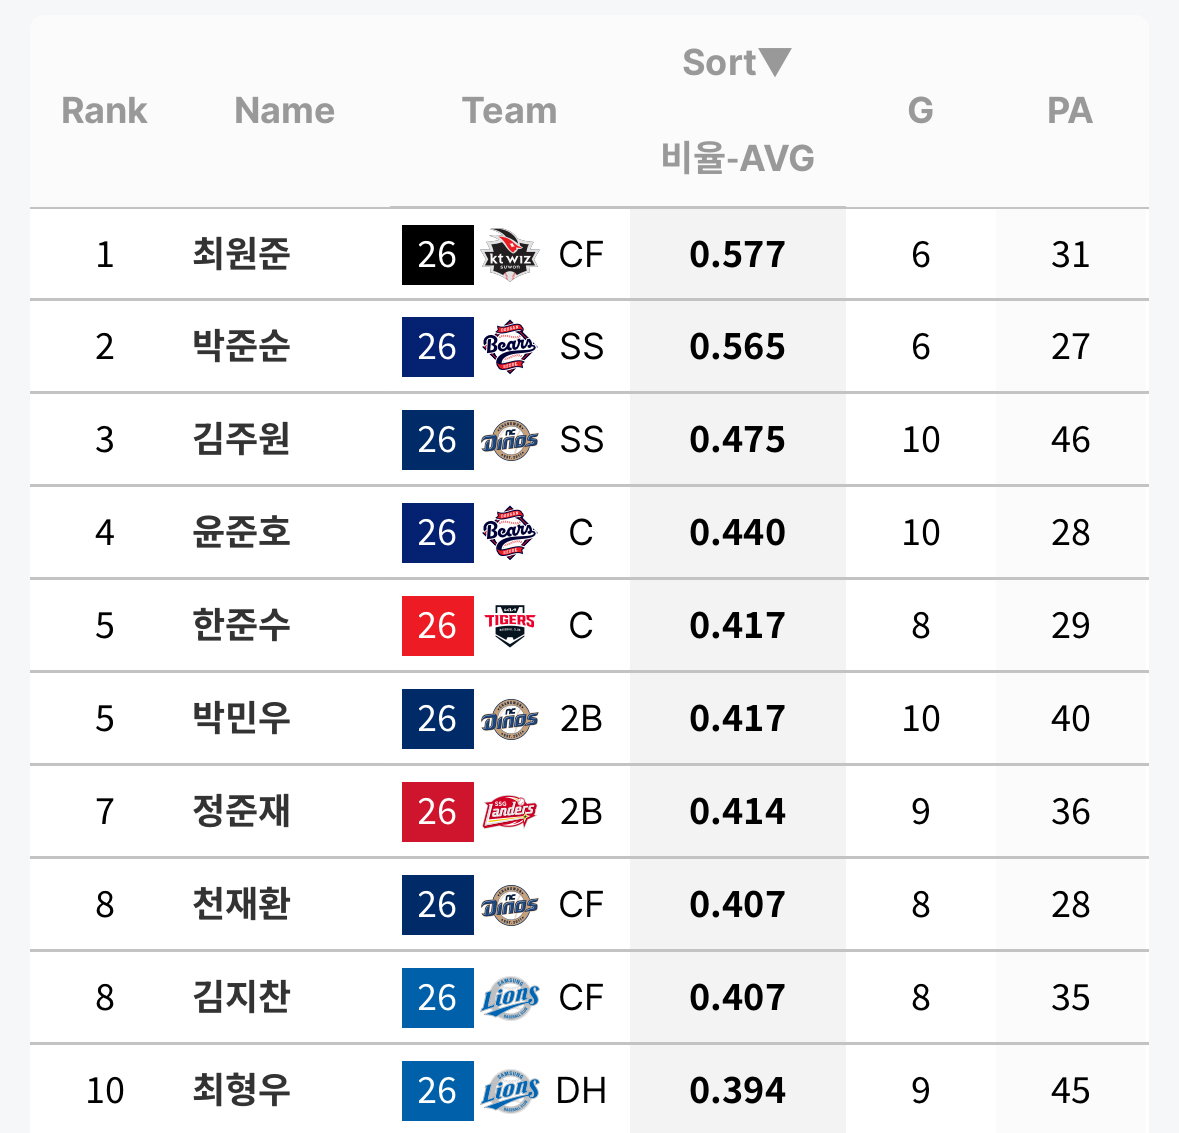Click the KT Wiz logo in row 1

coord(510,255)
